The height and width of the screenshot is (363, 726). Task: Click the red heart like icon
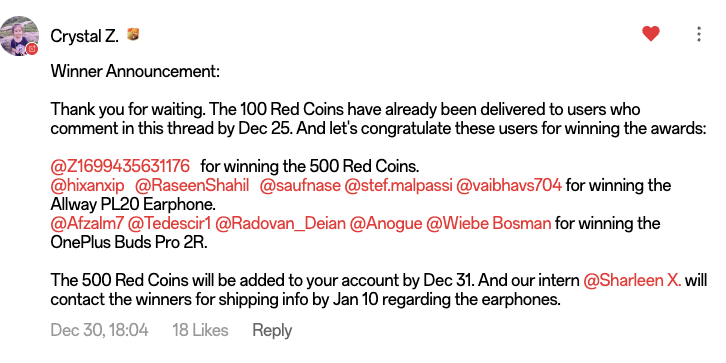(651, 34)
